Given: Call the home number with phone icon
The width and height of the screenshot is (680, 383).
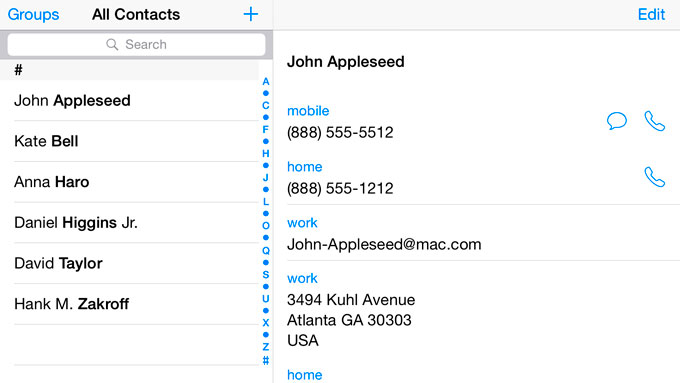Looking at the screenshot, I should pos(654,177).
